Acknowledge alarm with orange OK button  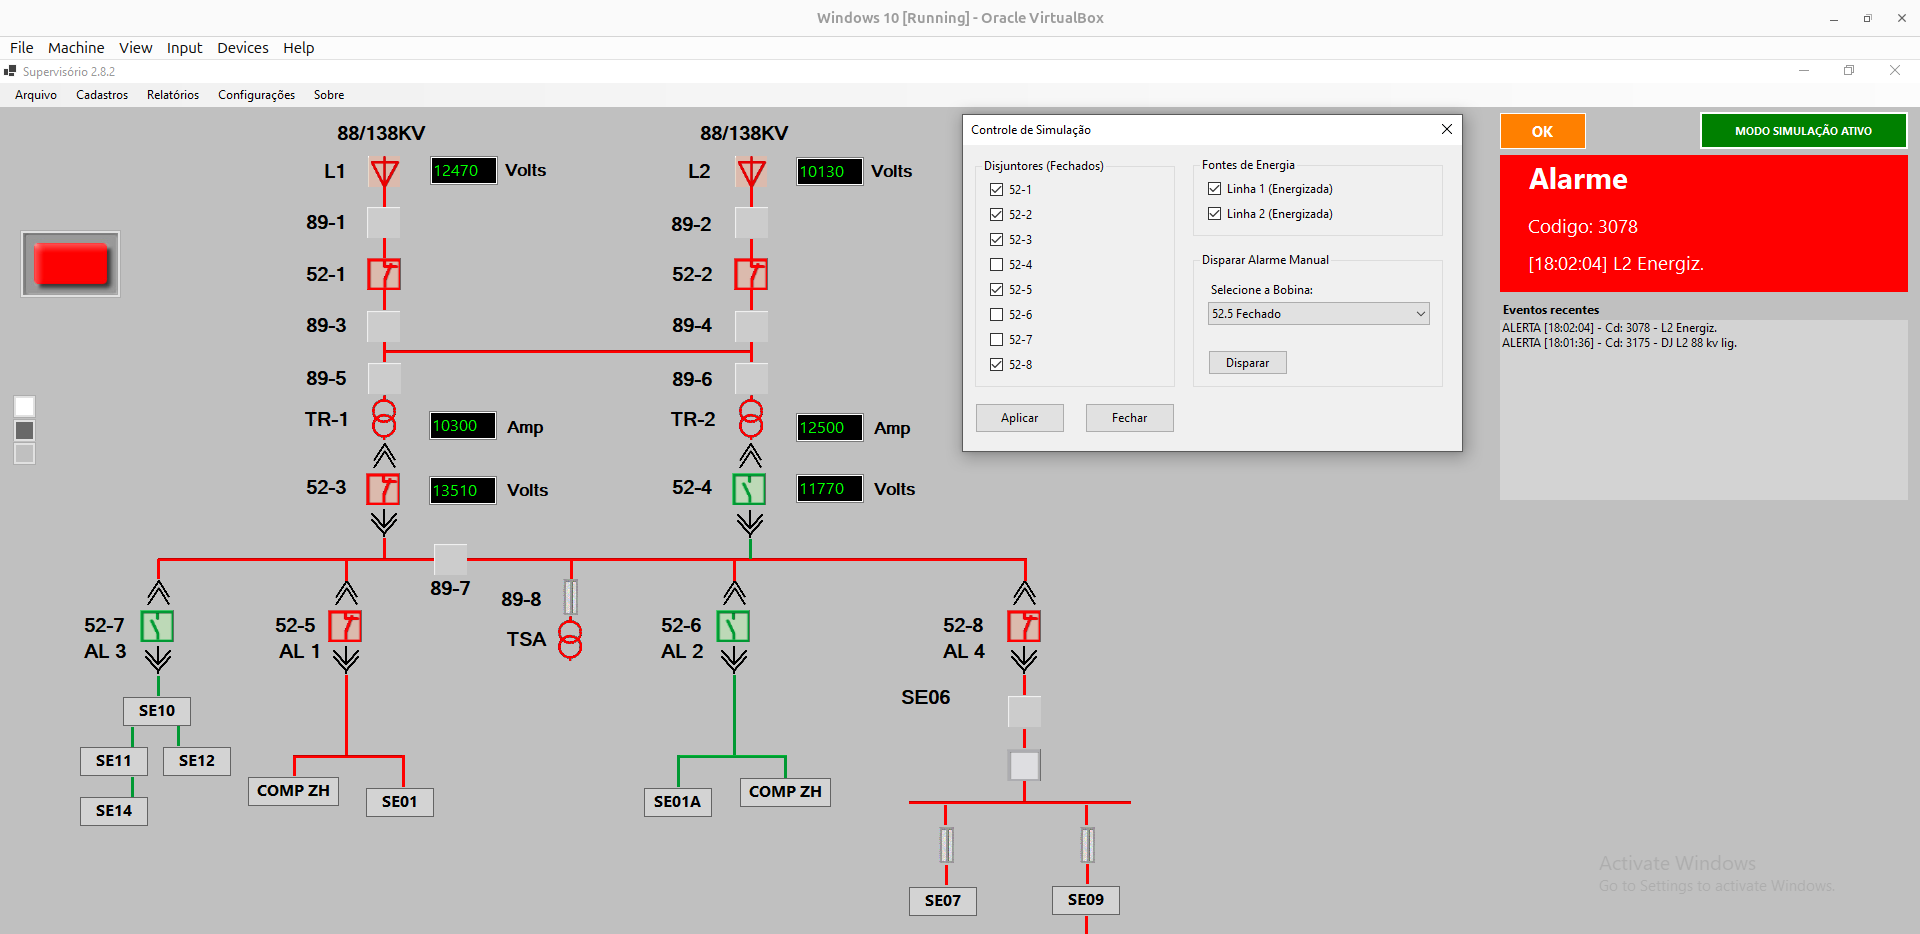coord(1542,131)
